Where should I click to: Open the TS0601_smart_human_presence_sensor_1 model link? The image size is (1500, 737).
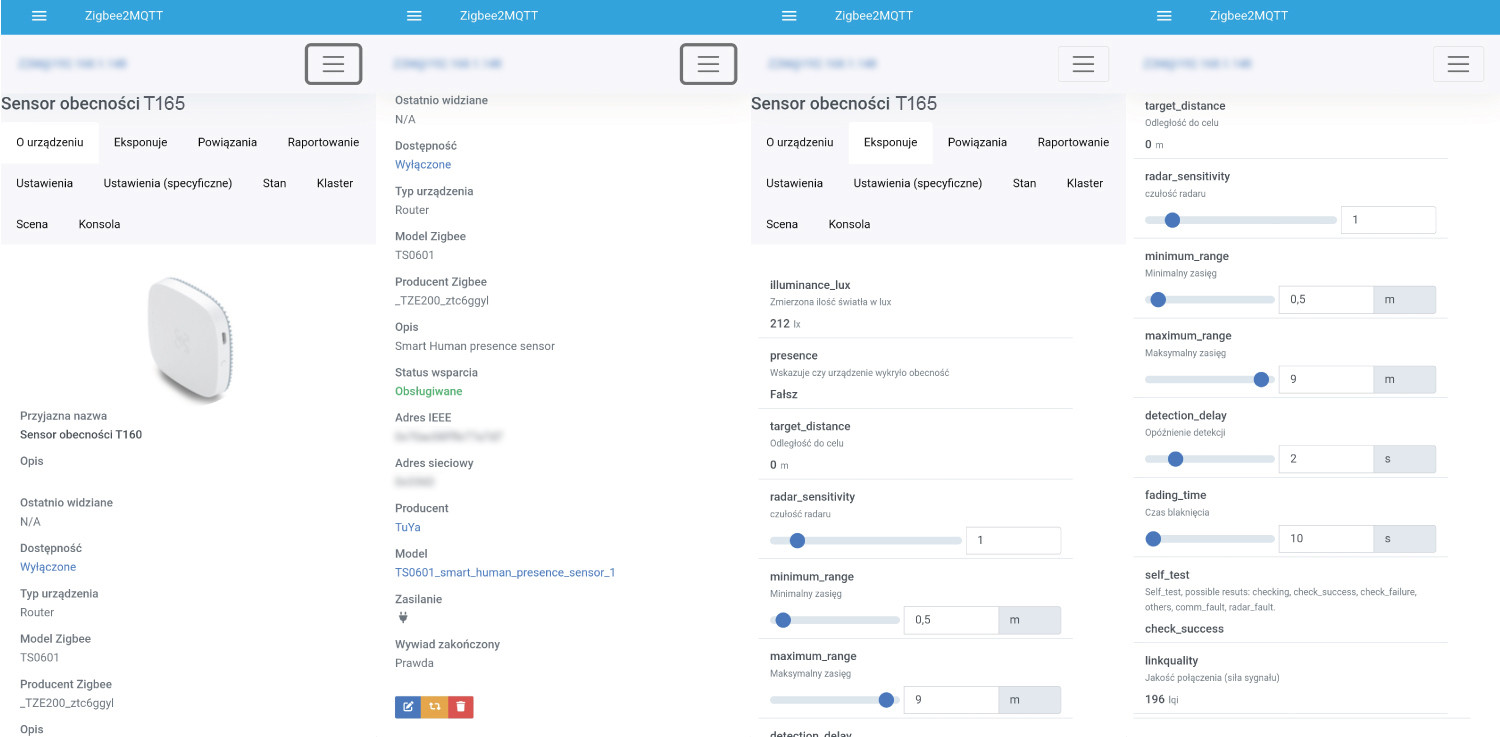tap(505, 573)
